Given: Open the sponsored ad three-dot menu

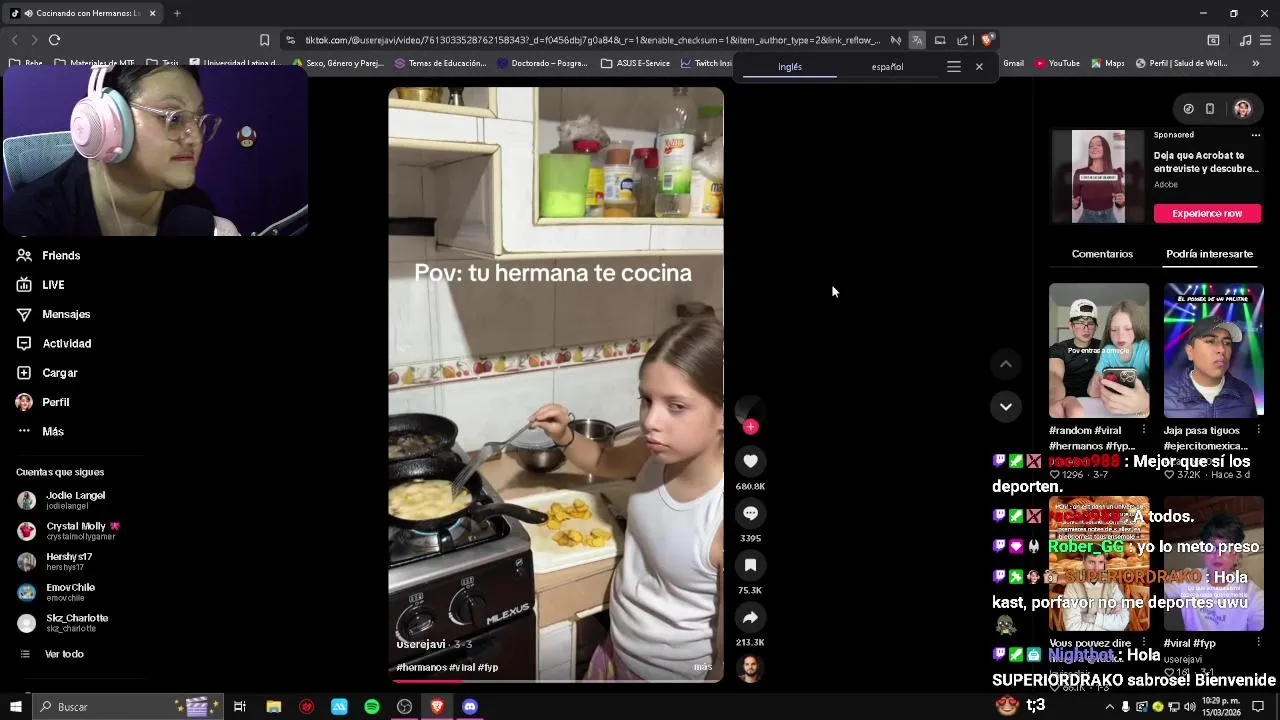Looking at the screenshot, I should (x=1256, y=135).
